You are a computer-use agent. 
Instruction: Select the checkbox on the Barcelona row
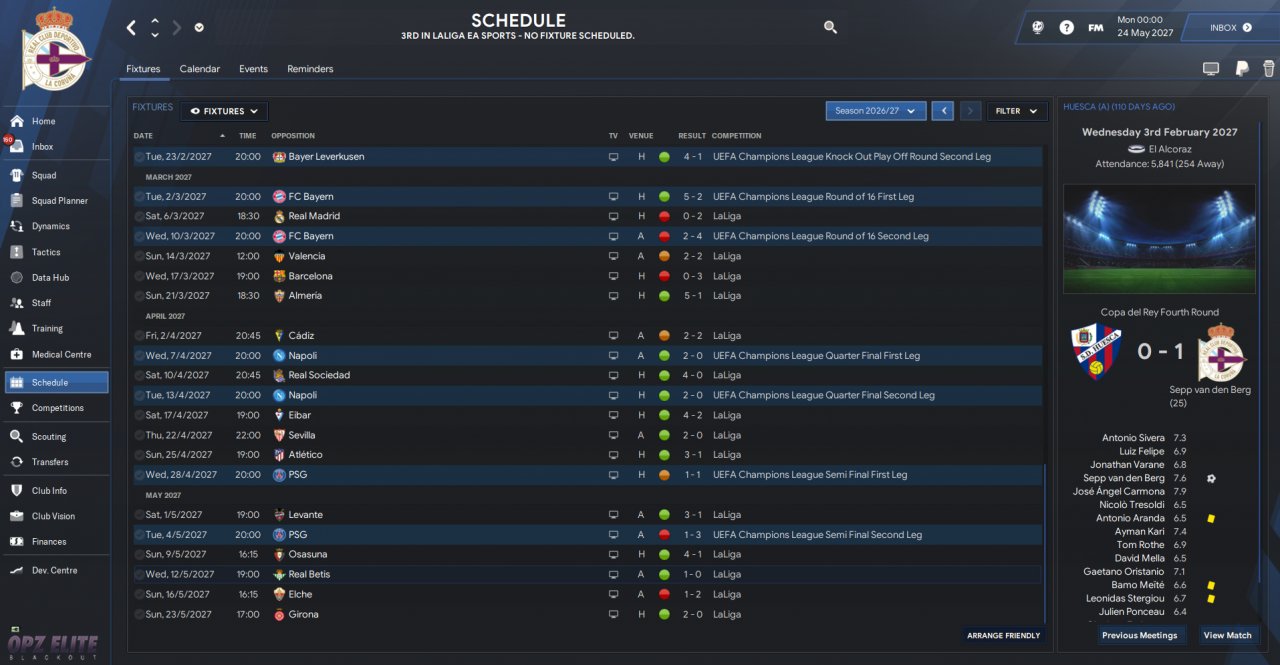point(139,276)
